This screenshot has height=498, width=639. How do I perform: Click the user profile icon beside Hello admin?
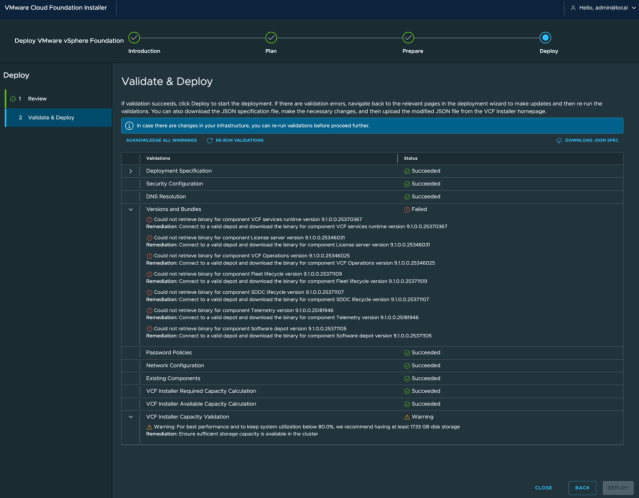coord(573,8)
